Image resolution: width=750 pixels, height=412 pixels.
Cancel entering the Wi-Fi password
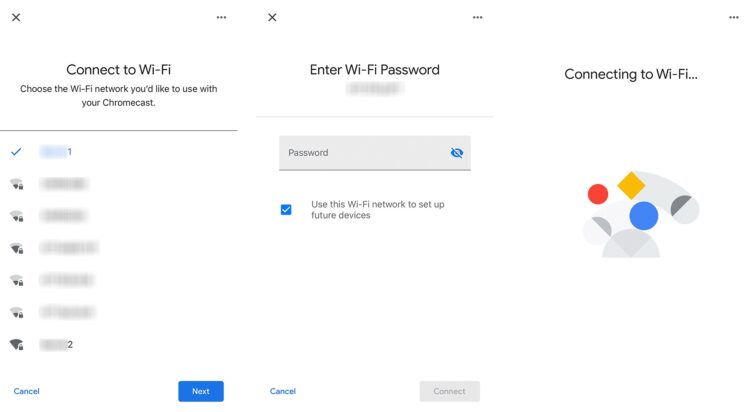(283, 391)
